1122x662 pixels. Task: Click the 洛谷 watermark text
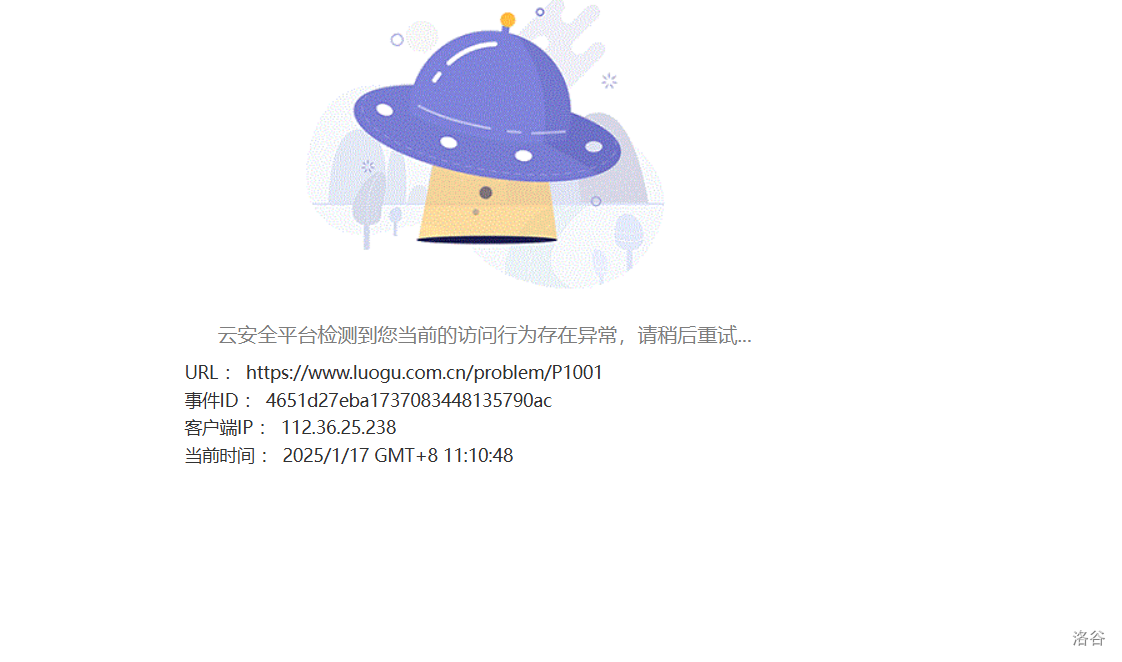coord(1088,638)
